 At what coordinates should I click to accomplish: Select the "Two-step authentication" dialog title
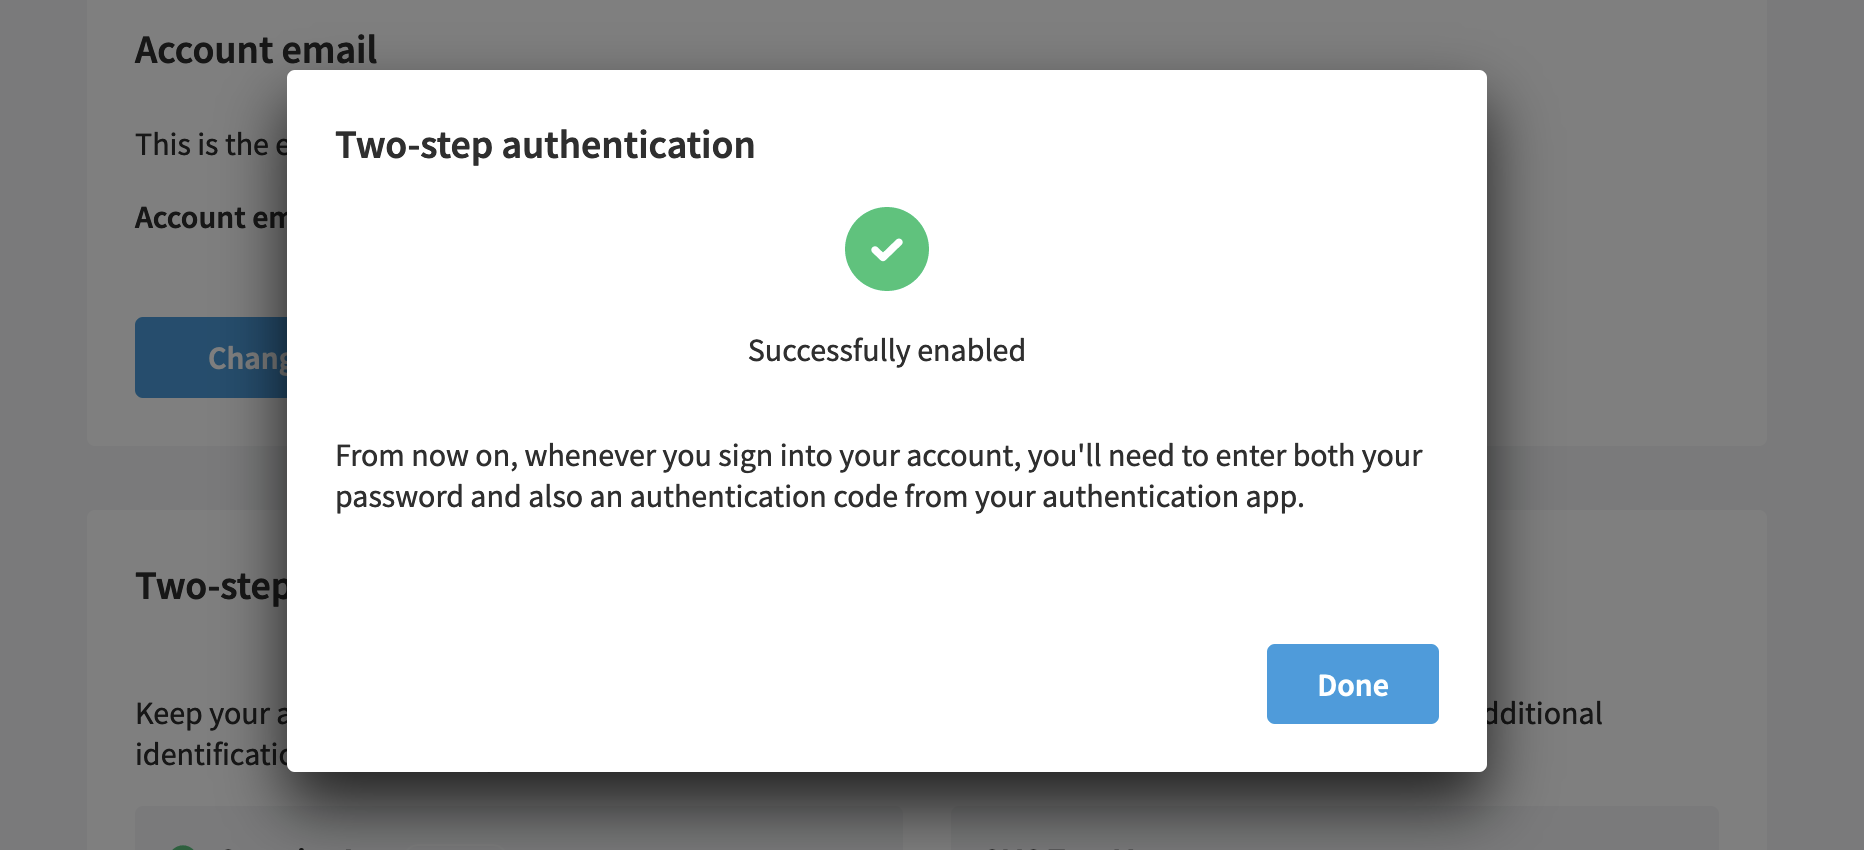(545, 145)
